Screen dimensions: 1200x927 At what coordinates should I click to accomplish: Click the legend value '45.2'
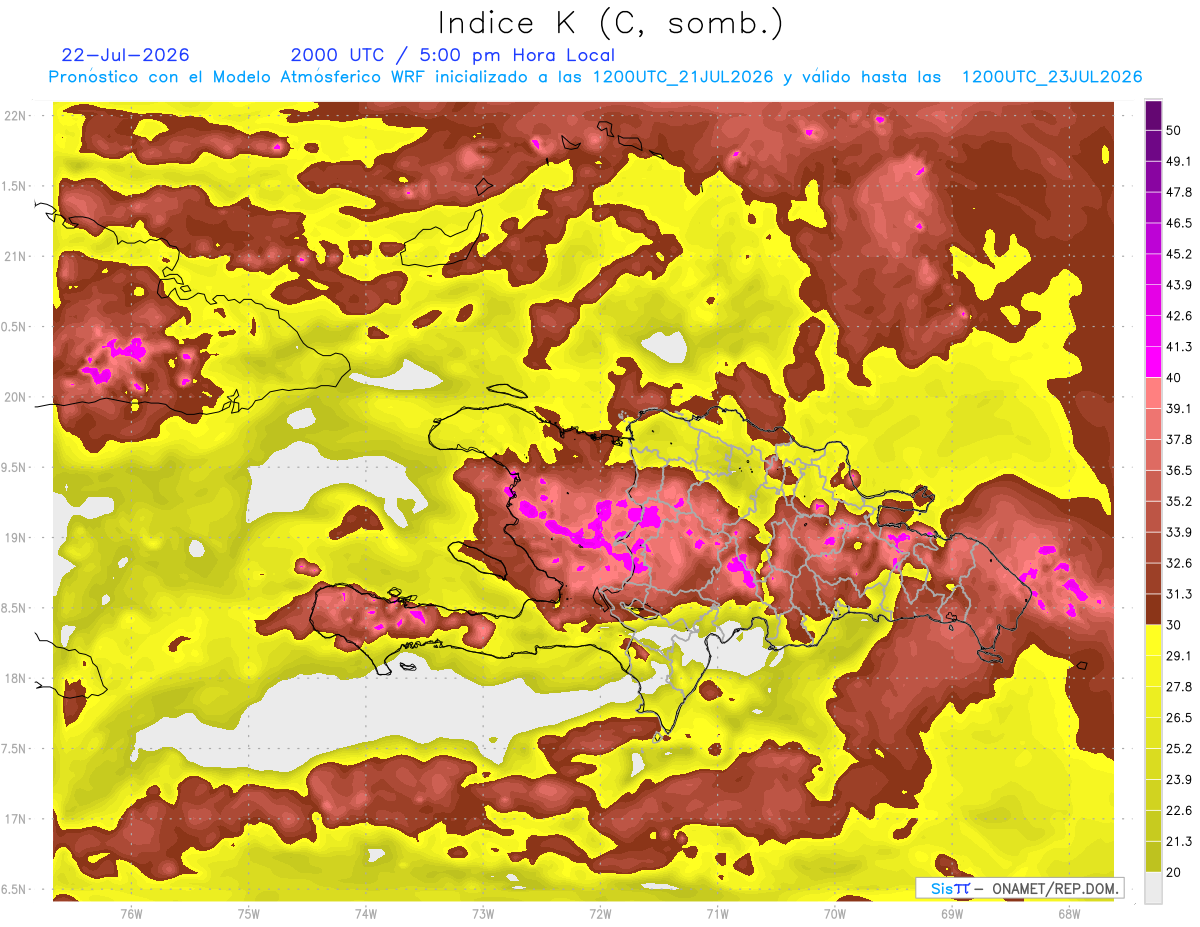click(1178, 254)
